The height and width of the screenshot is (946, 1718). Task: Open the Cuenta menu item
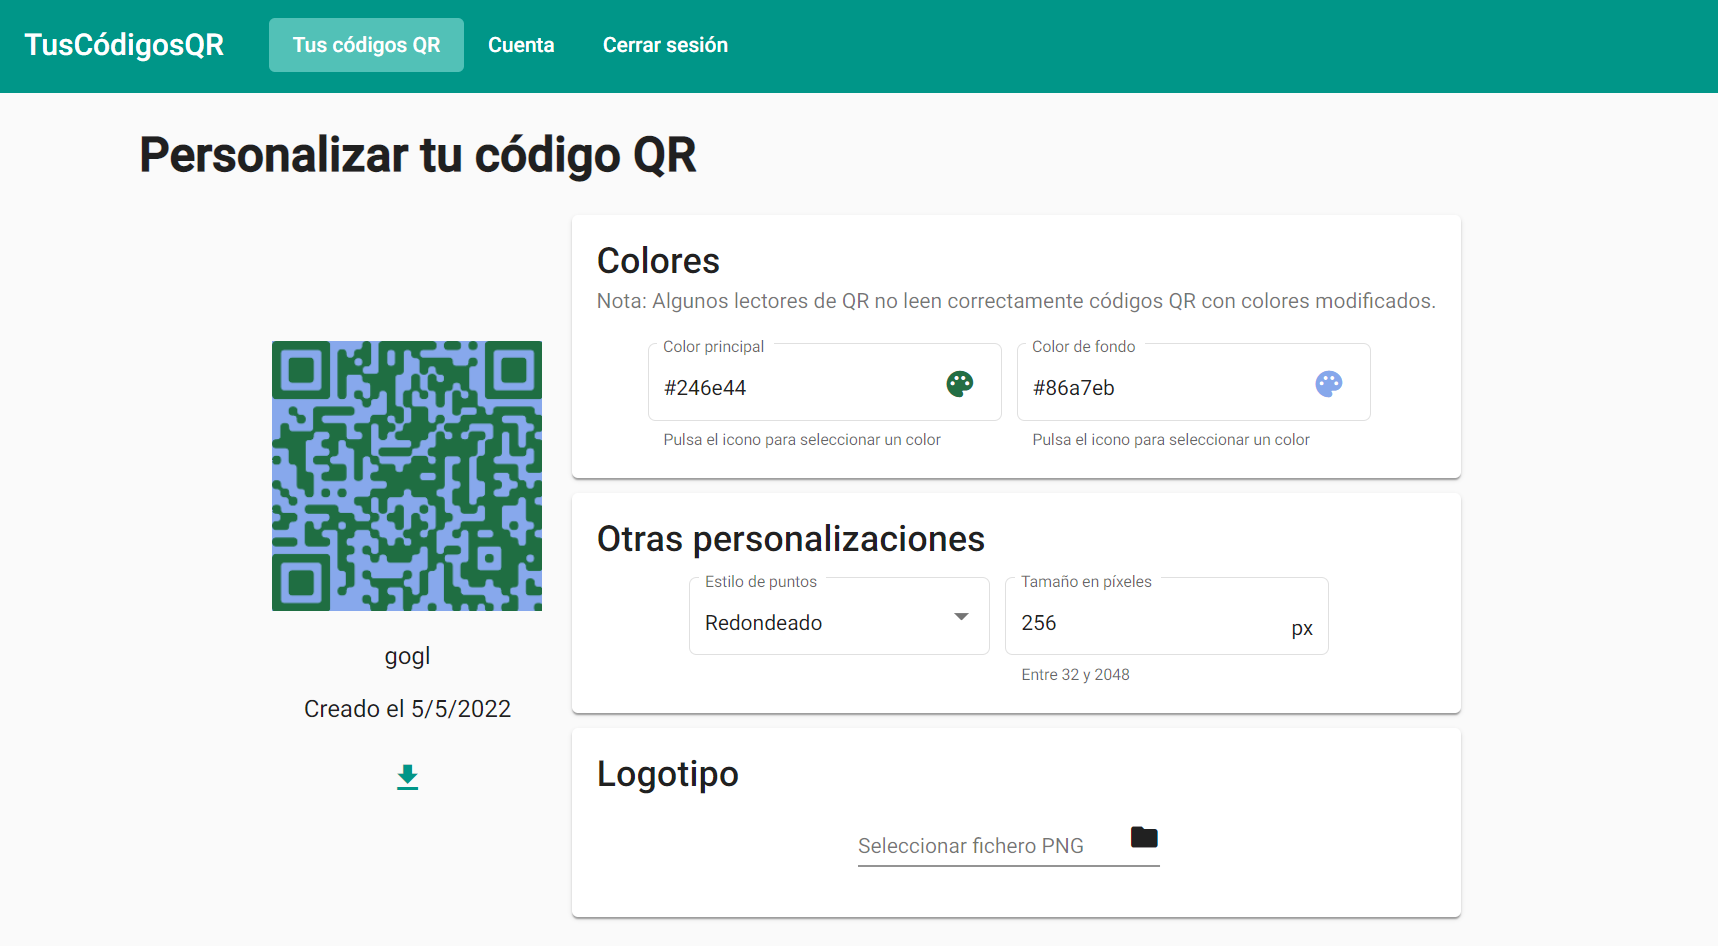(521, 45)
